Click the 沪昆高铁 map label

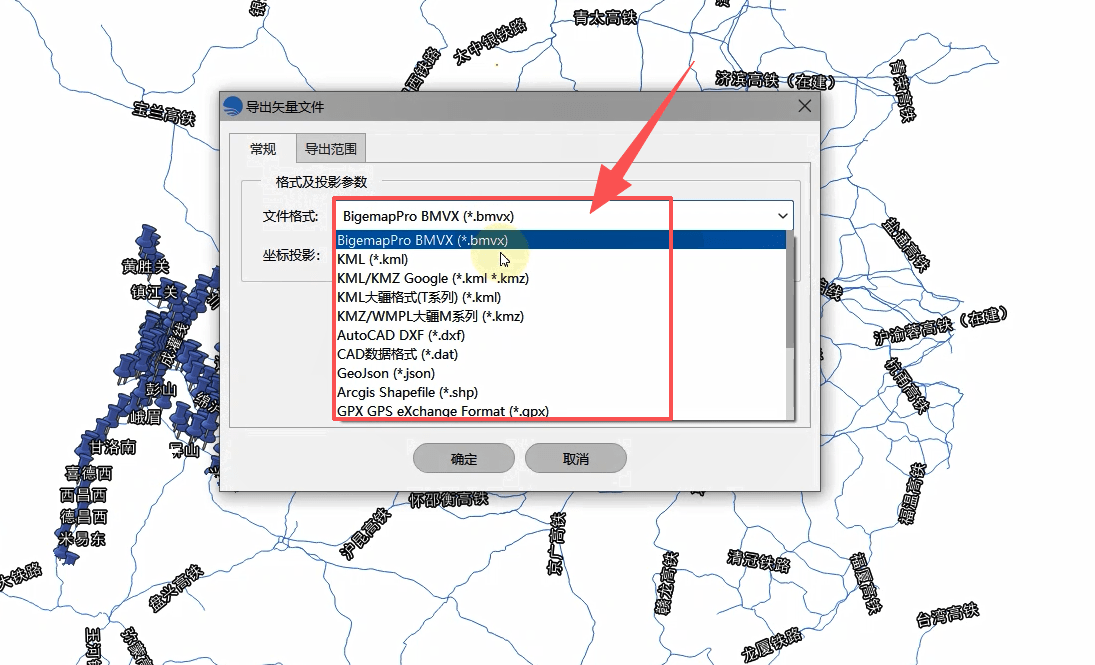(x=365, y=534)
